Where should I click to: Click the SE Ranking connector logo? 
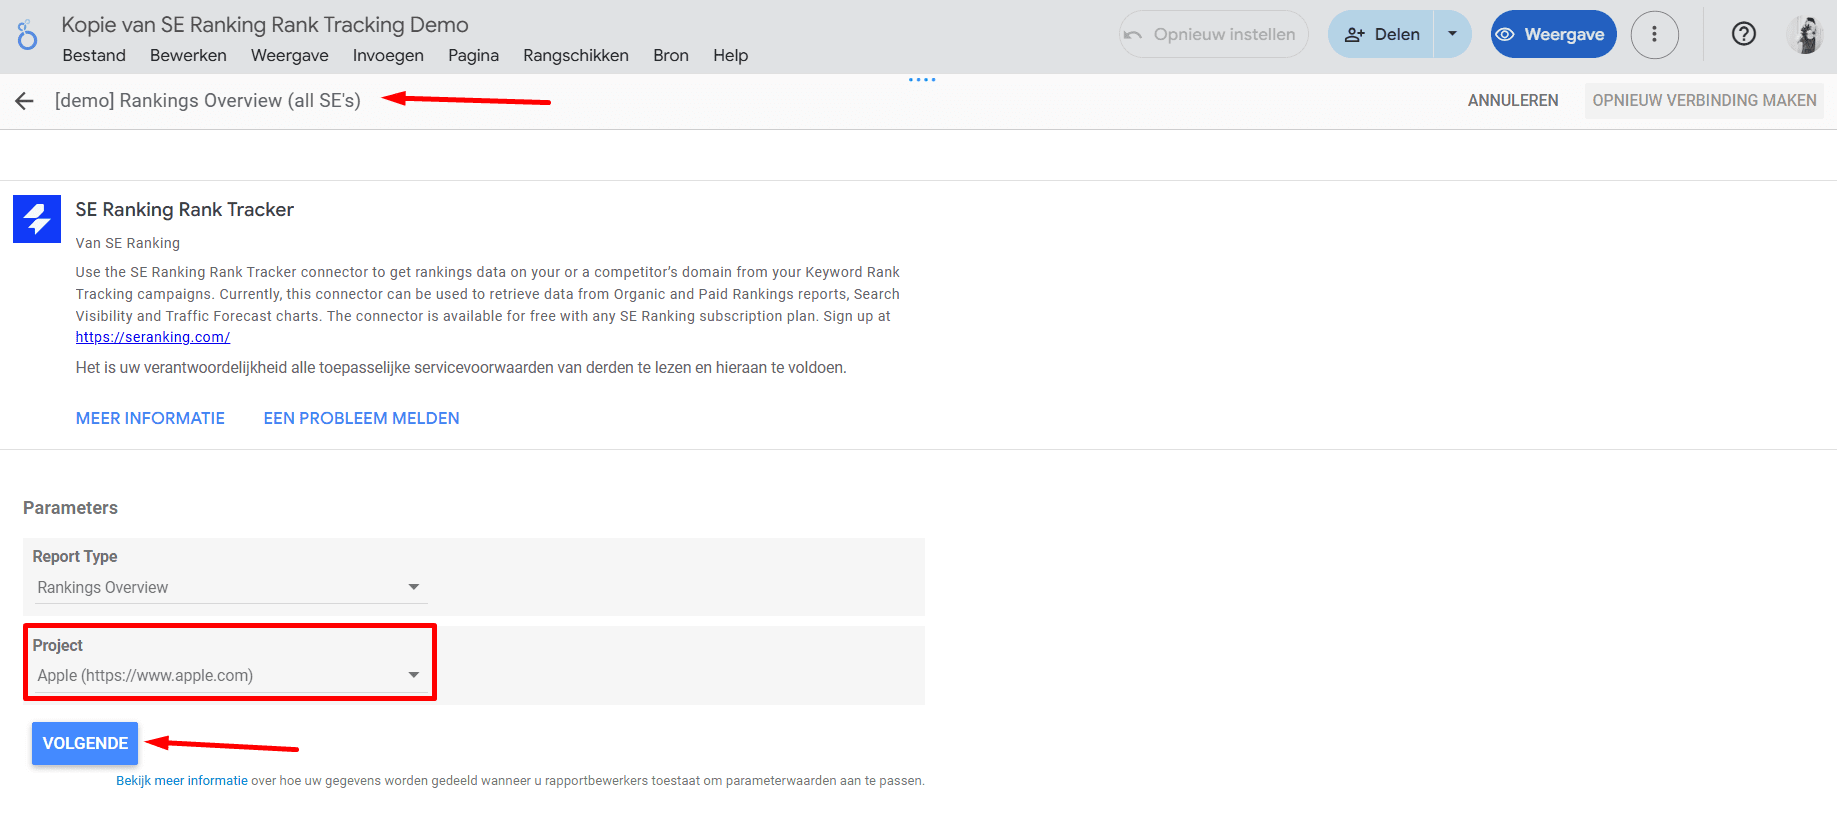37,219
